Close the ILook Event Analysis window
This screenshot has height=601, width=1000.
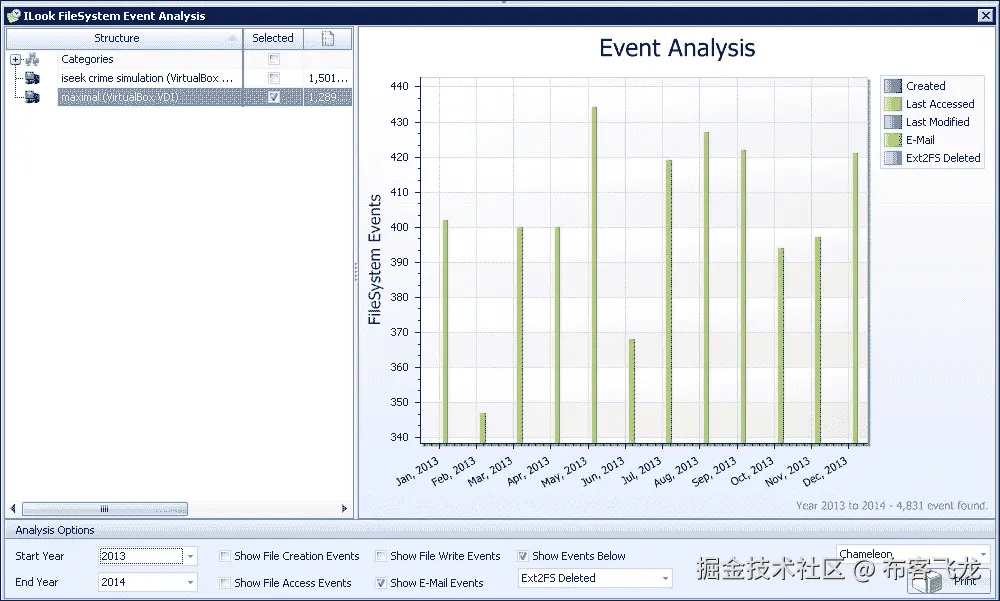pos(985,16)
